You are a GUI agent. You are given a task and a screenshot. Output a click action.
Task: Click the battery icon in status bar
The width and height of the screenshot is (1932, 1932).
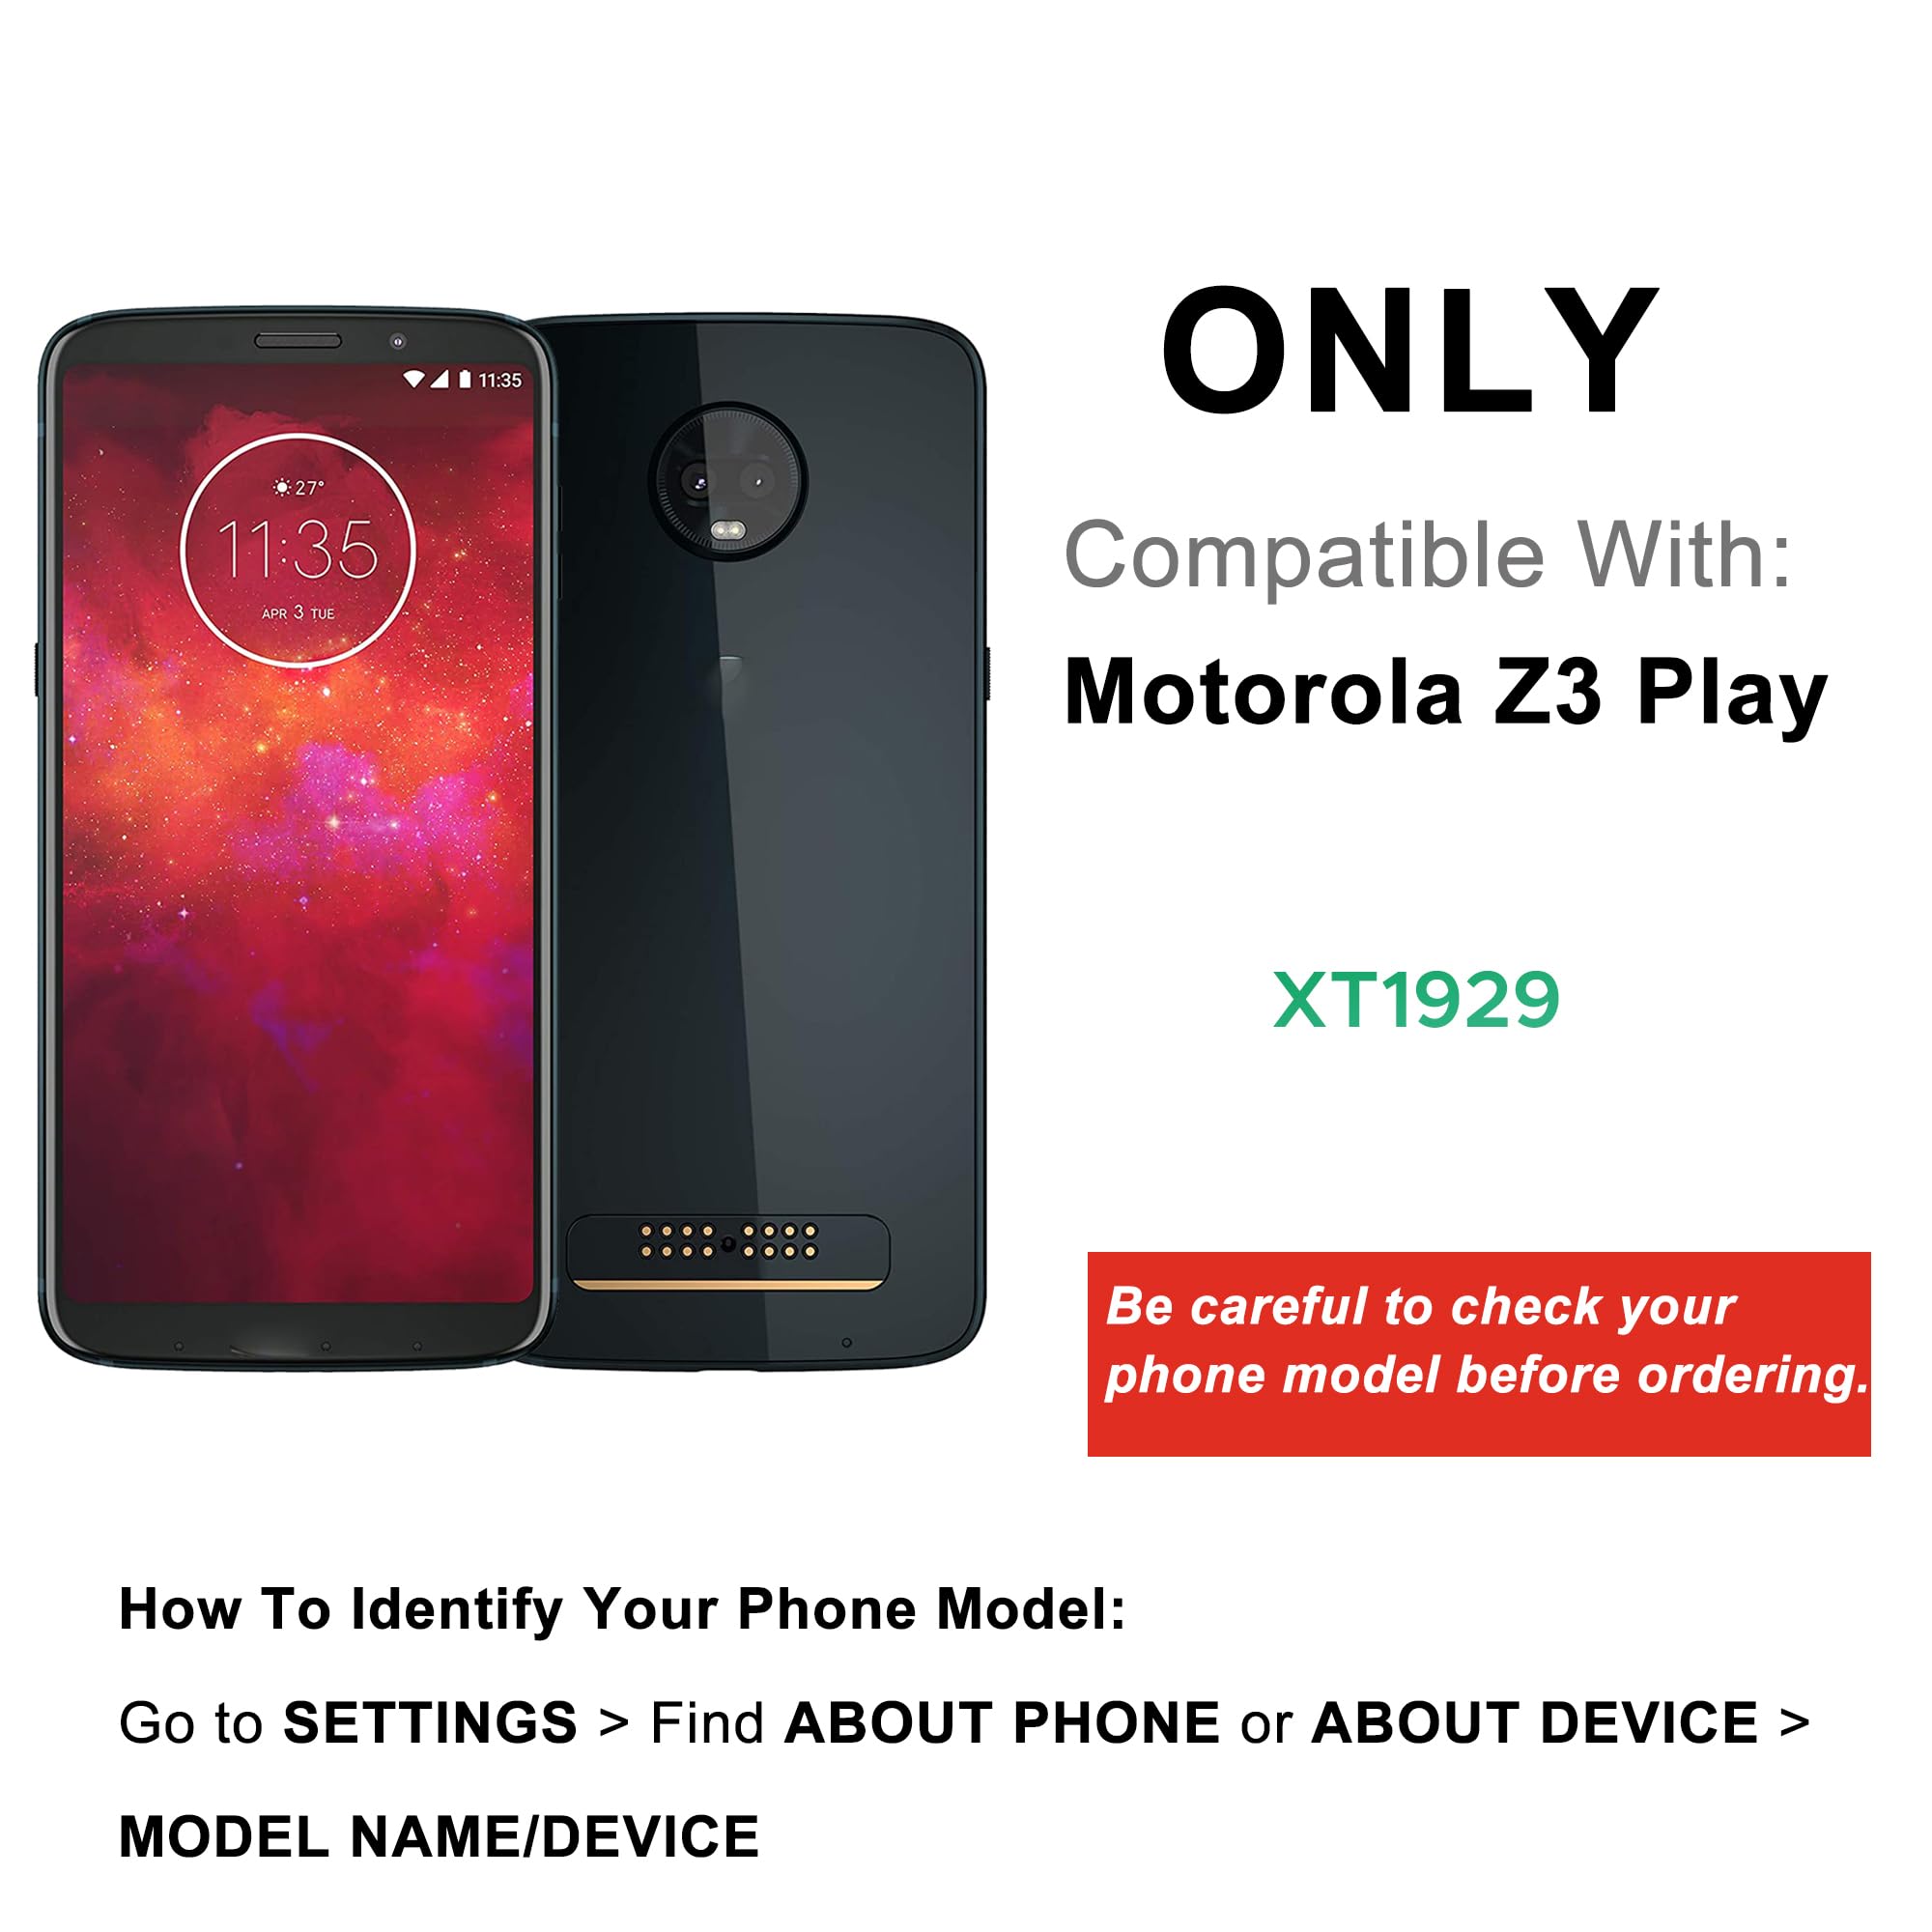tap(465, 379)
